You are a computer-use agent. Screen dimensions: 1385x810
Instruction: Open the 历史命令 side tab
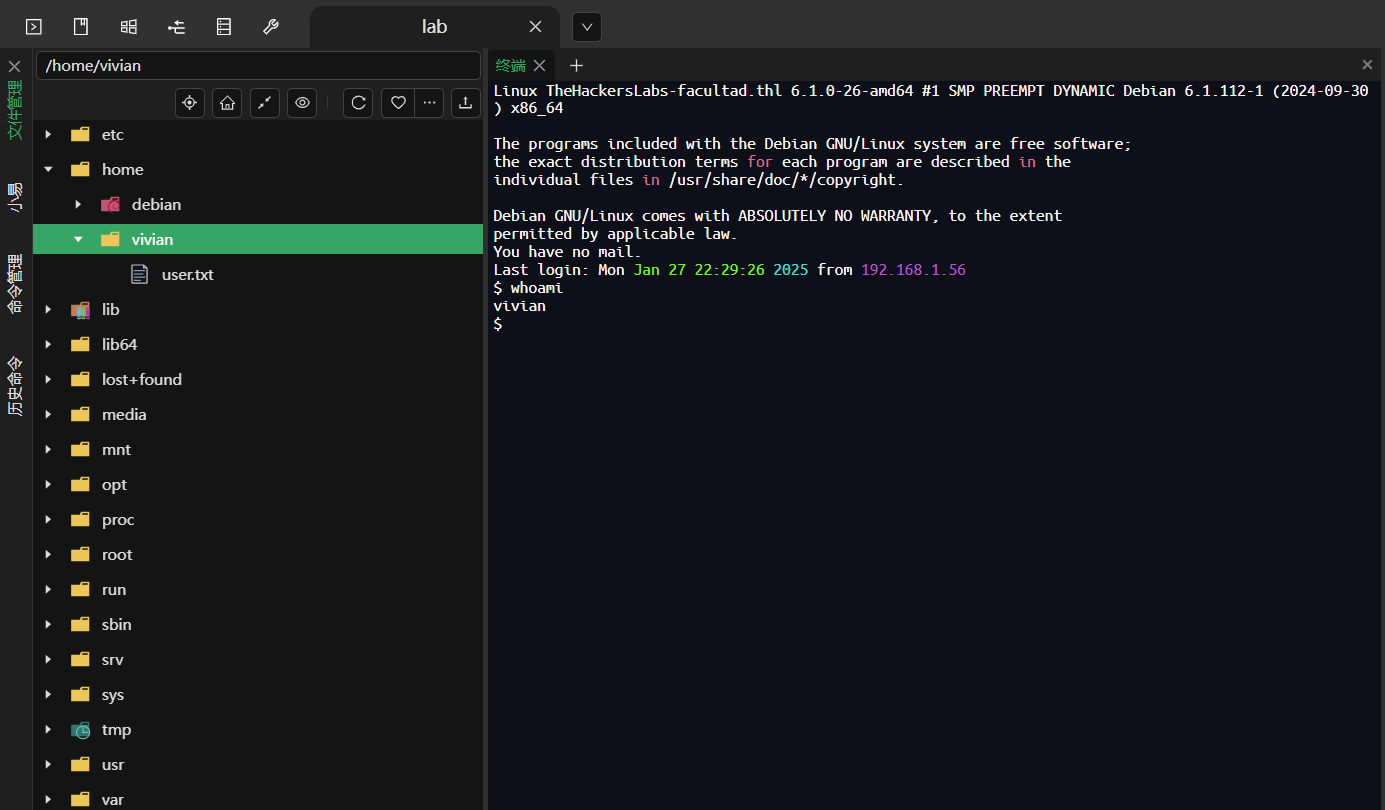[15, 387]
